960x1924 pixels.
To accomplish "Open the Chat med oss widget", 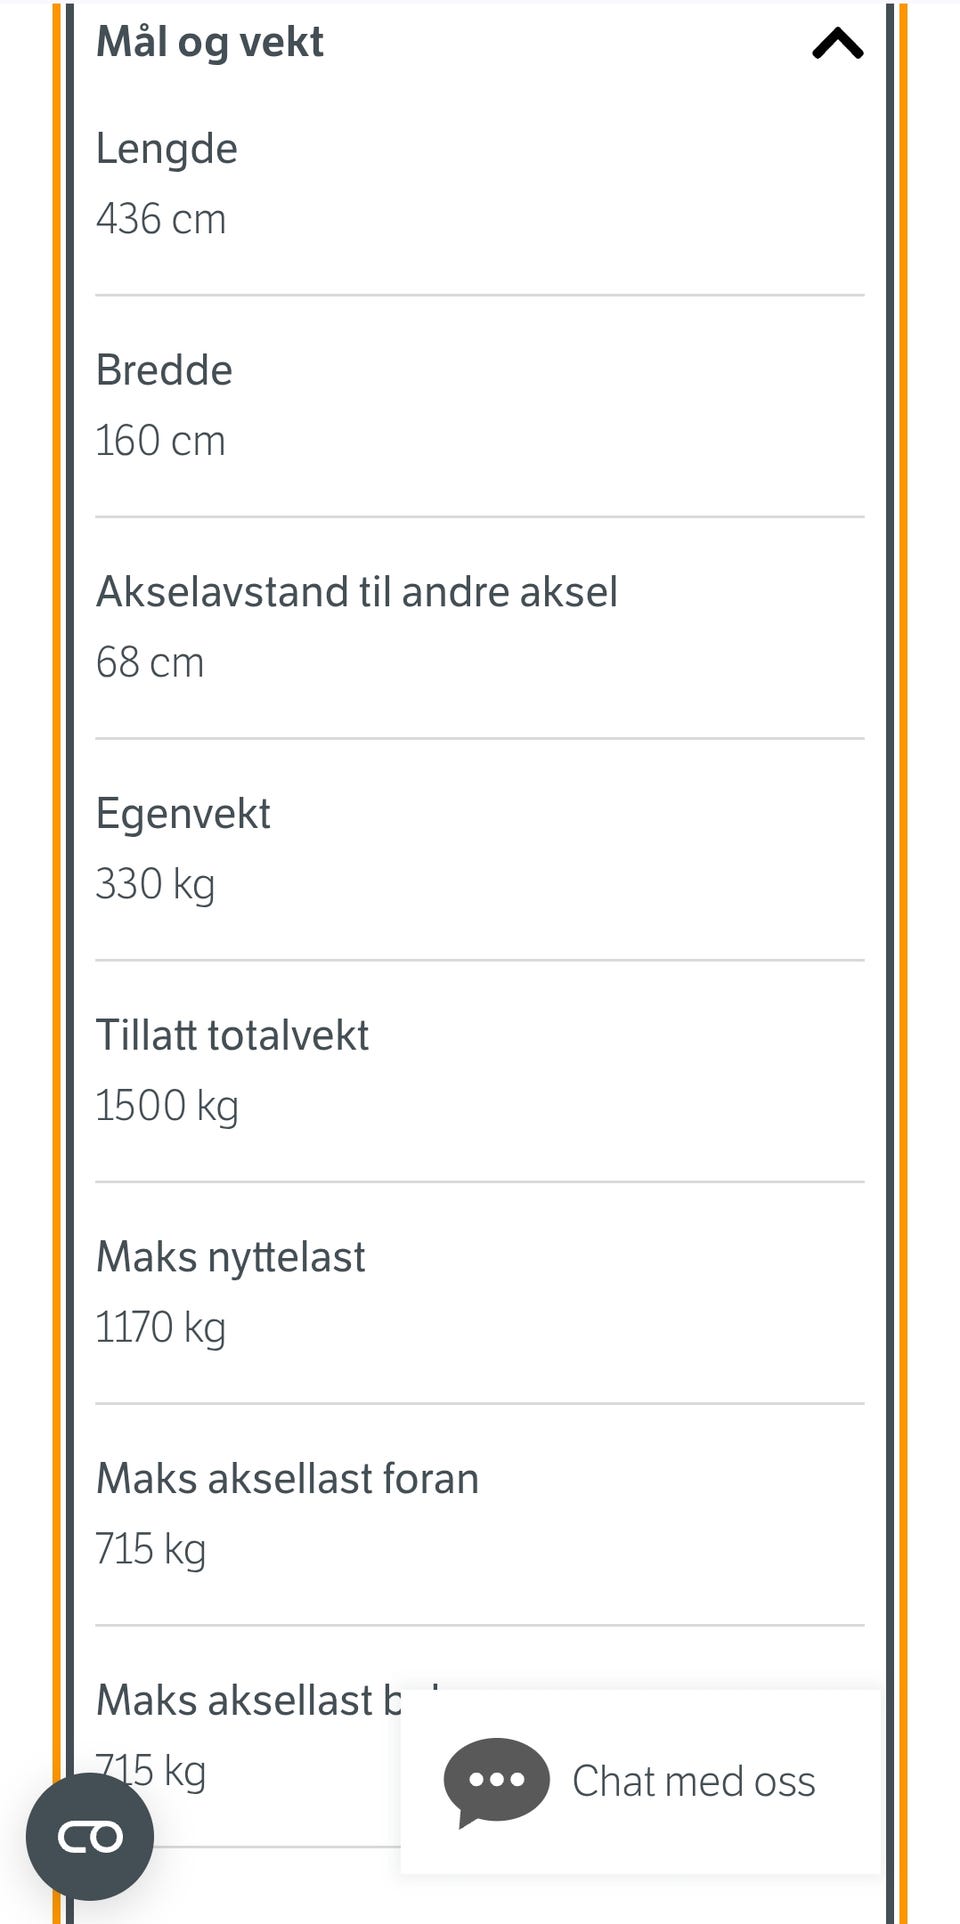I will coord(693,1781).
